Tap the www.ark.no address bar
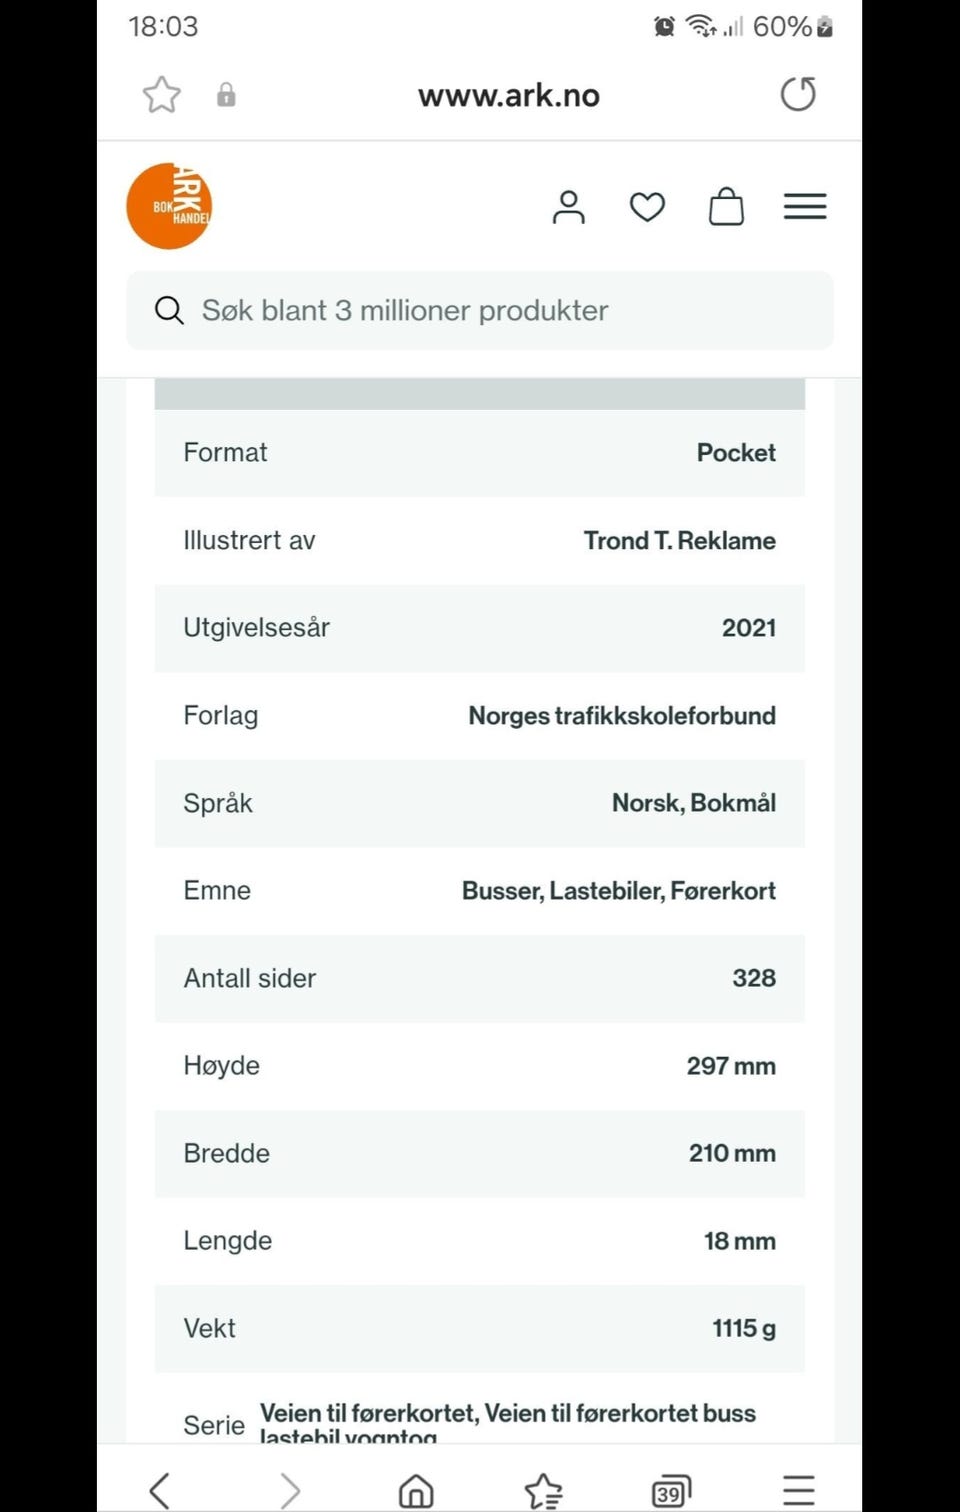This screenshot has height=1512, width=960. 508,95
